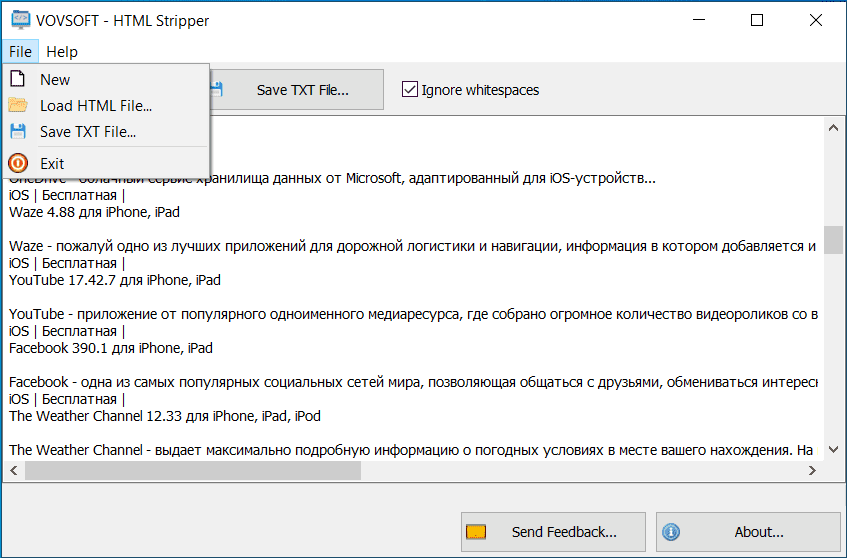Click the vertical scrollbar down arrow

[833, 449]
